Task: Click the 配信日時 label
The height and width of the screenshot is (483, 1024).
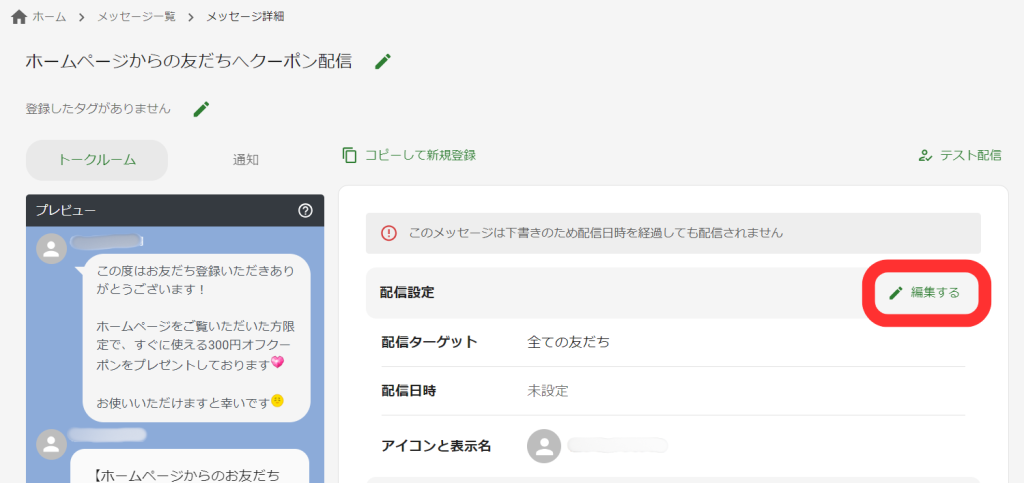Action: (x=409, y=391)
